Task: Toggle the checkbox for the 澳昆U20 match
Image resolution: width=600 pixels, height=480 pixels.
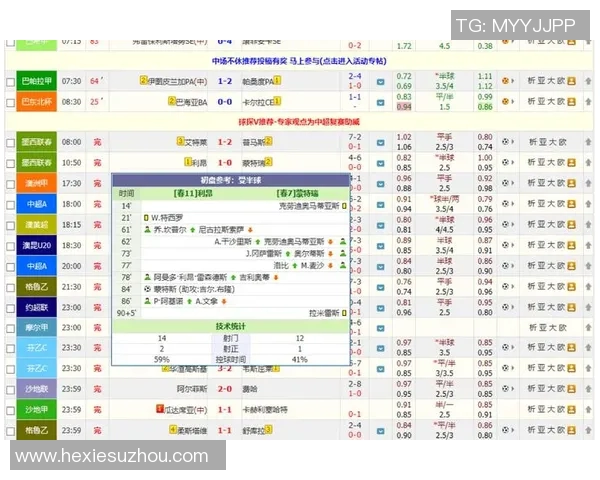Action: click(10, 246)
